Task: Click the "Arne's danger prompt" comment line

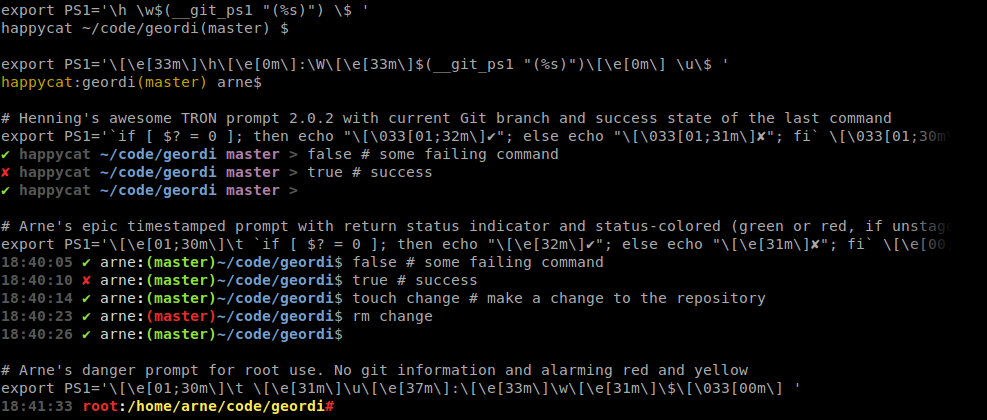Action: coord(375,370)
